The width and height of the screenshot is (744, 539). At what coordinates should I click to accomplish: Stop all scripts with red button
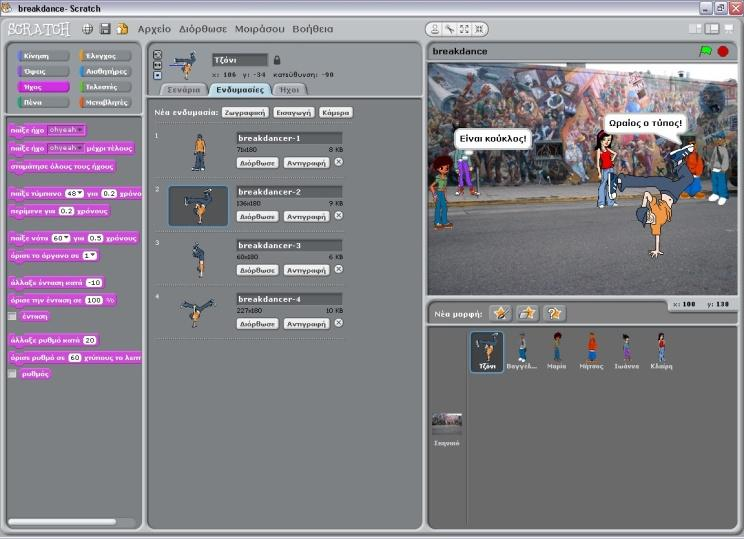(723, 51)
